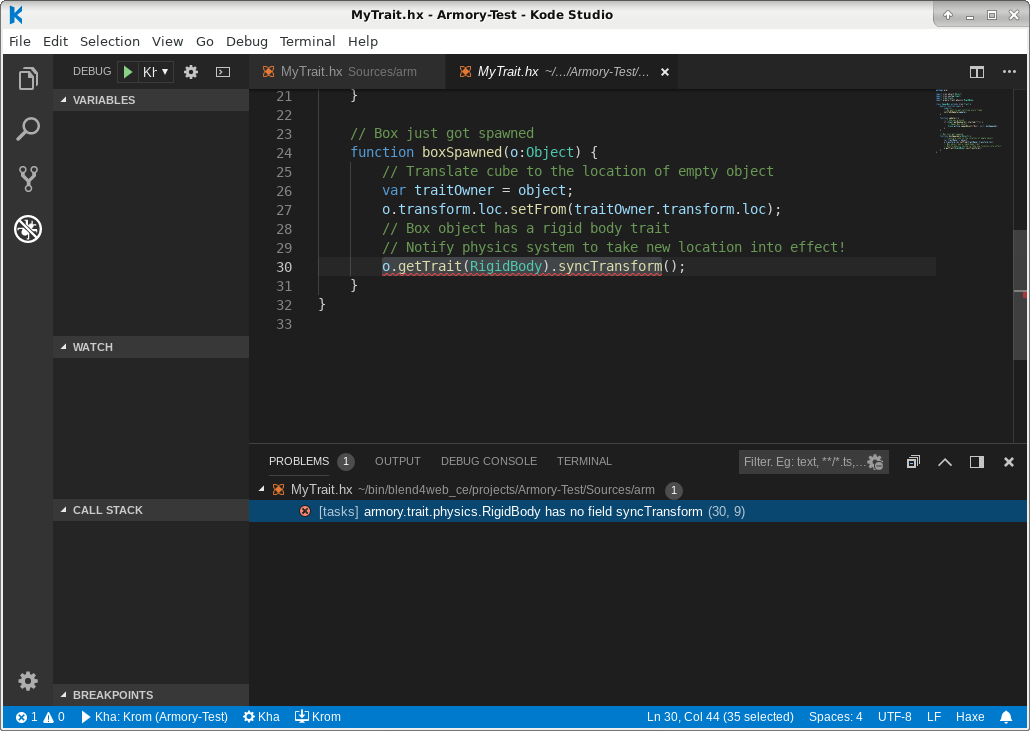Image resolution: width=1030 pixels, height=731 pixels.
Task: Open debug configuration settings gear
Action: click(x=189, y=71)
